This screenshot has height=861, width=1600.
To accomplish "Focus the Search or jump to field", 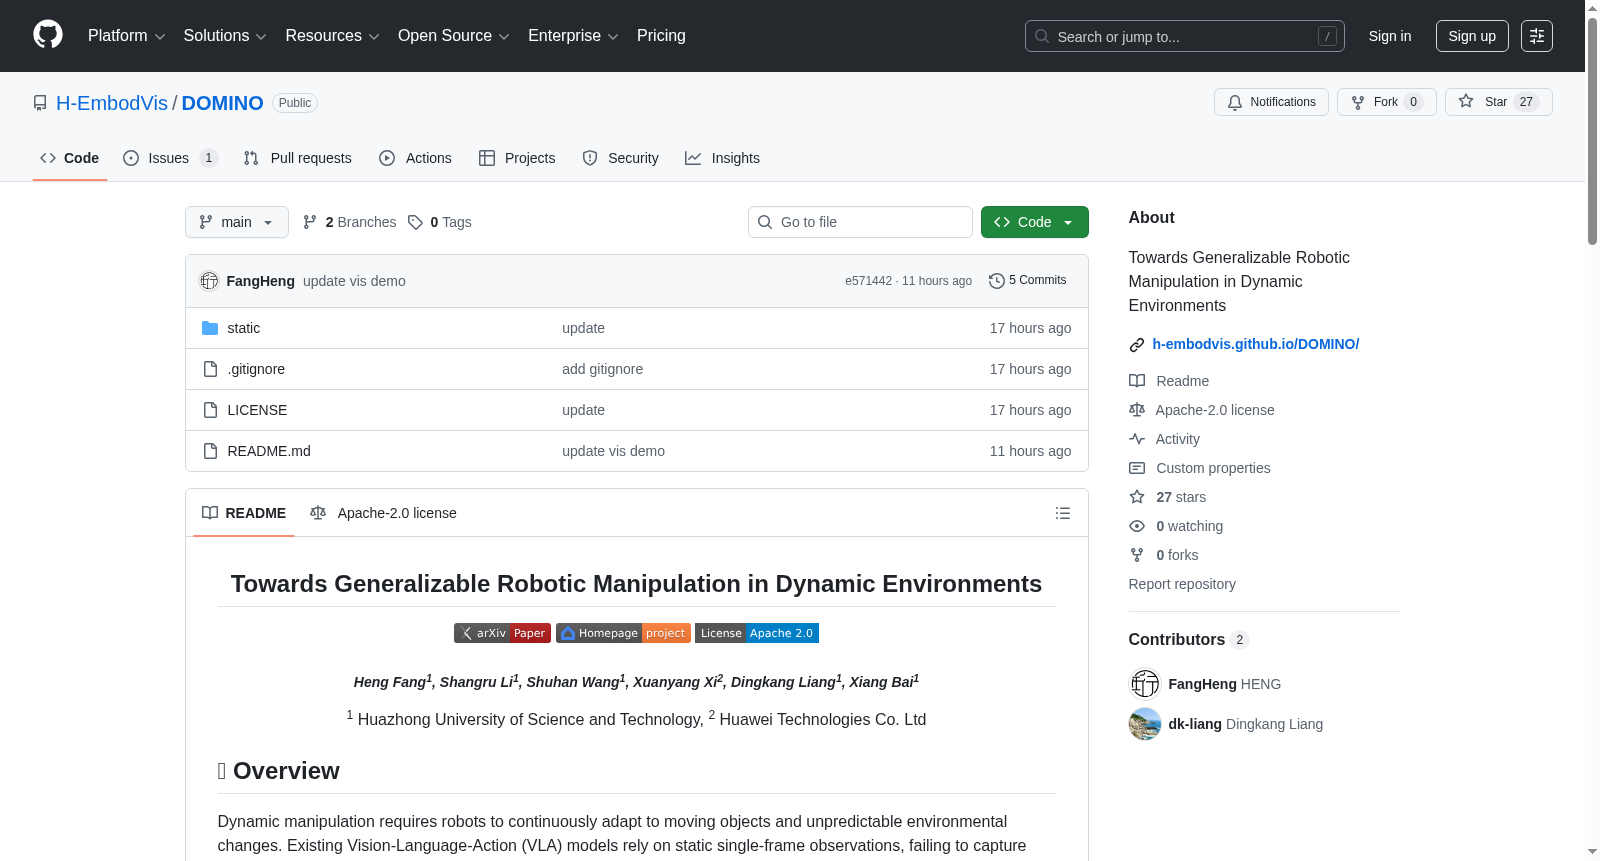I will click(x=1185, y=36).
